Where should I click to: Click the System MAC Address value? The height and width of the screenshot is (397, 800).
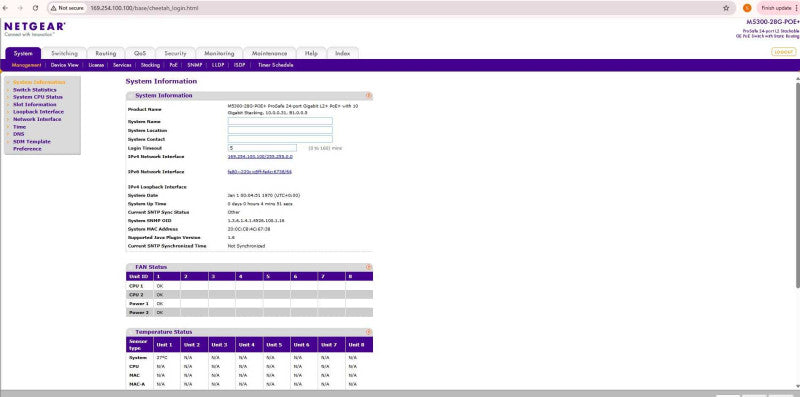tap(249, 229)
